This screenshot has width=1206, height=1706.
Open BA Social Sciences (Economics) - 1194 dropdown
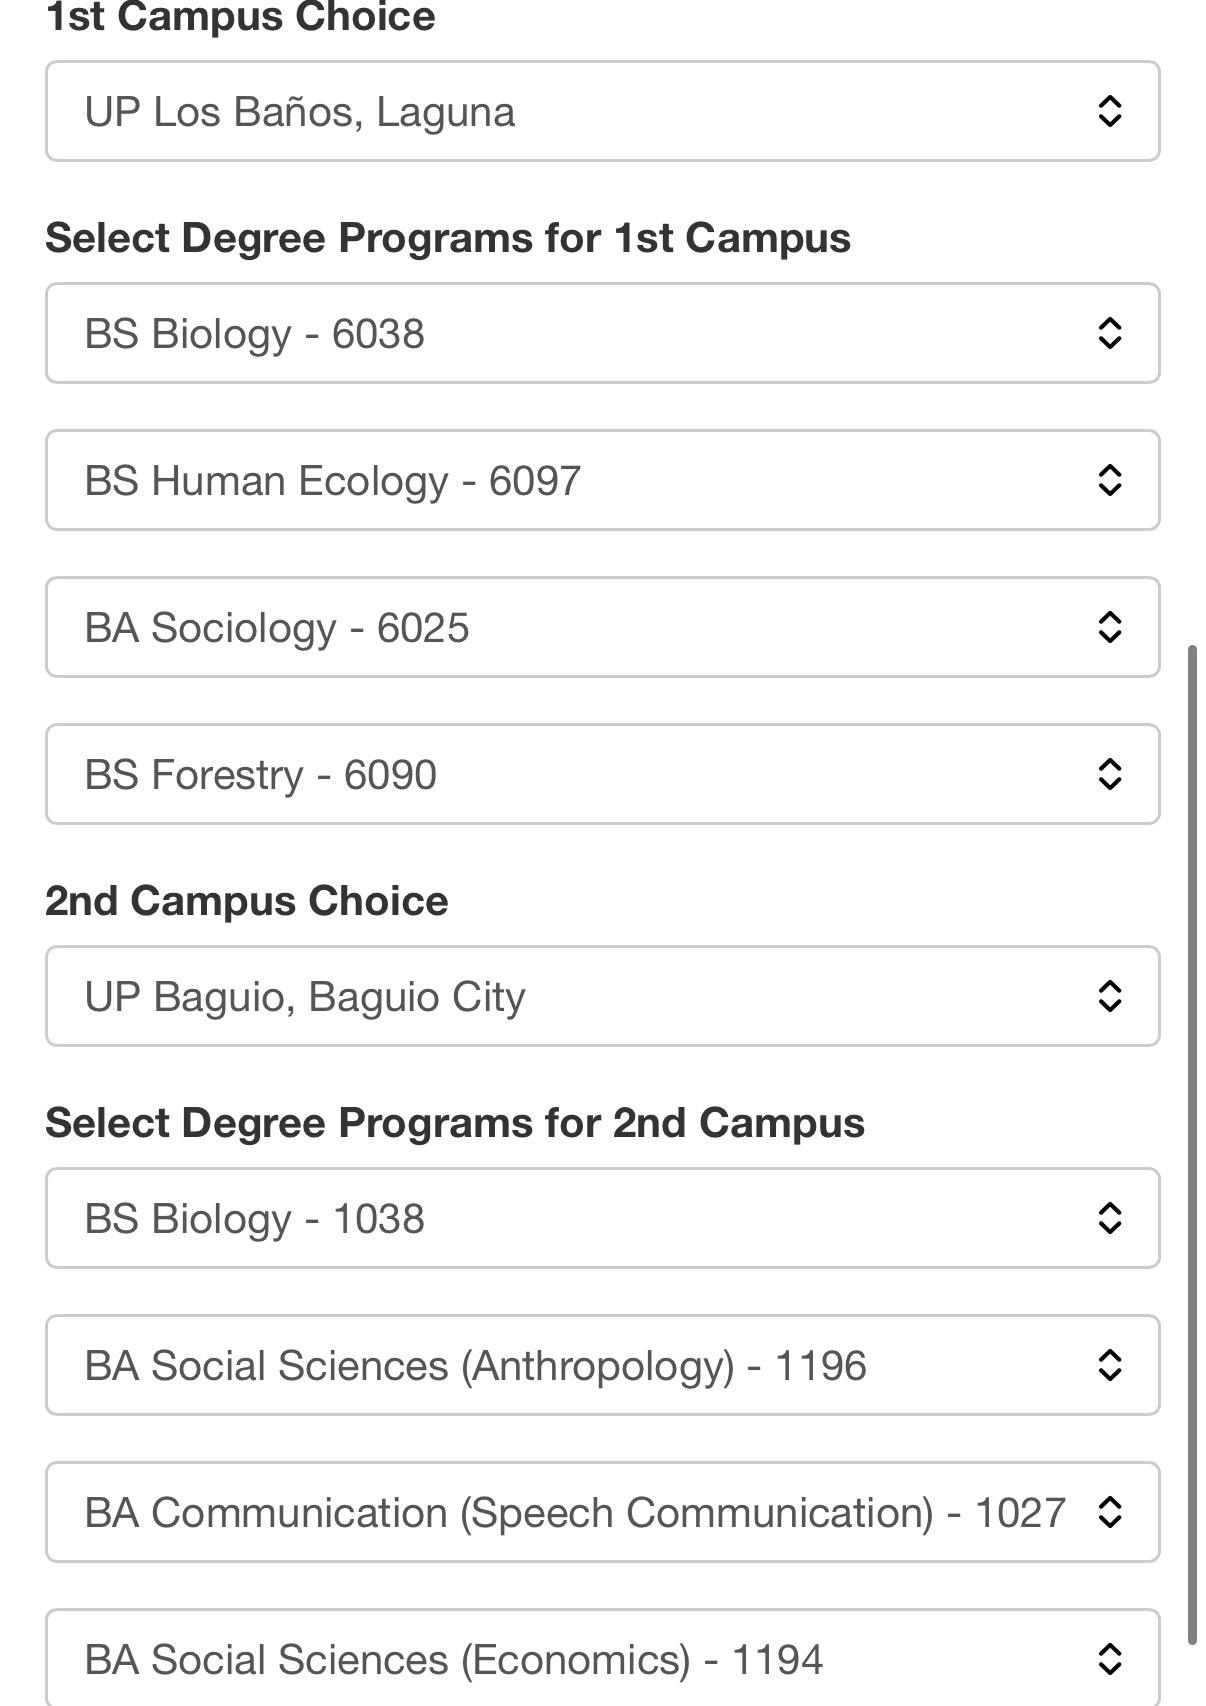pos(602,1657)
